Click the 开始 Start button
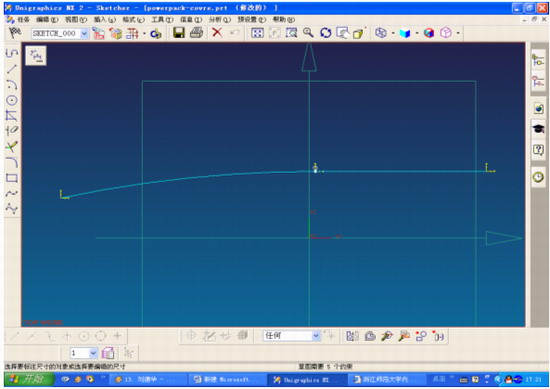The width and height of the screenshot is (550, 389). tap(29, 379)
